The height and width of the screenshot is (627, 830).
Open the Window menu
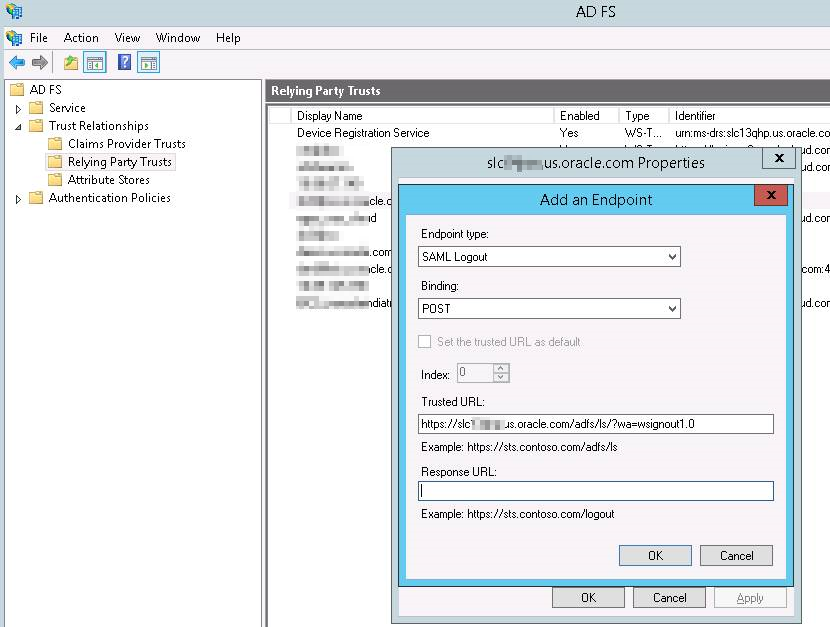pos(178,38)
